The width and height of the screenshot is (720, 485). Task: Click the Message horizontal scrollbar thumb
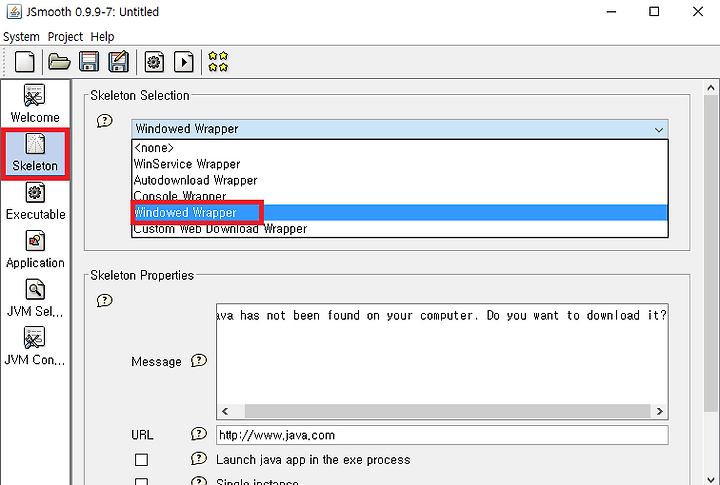tap(447, 411)
